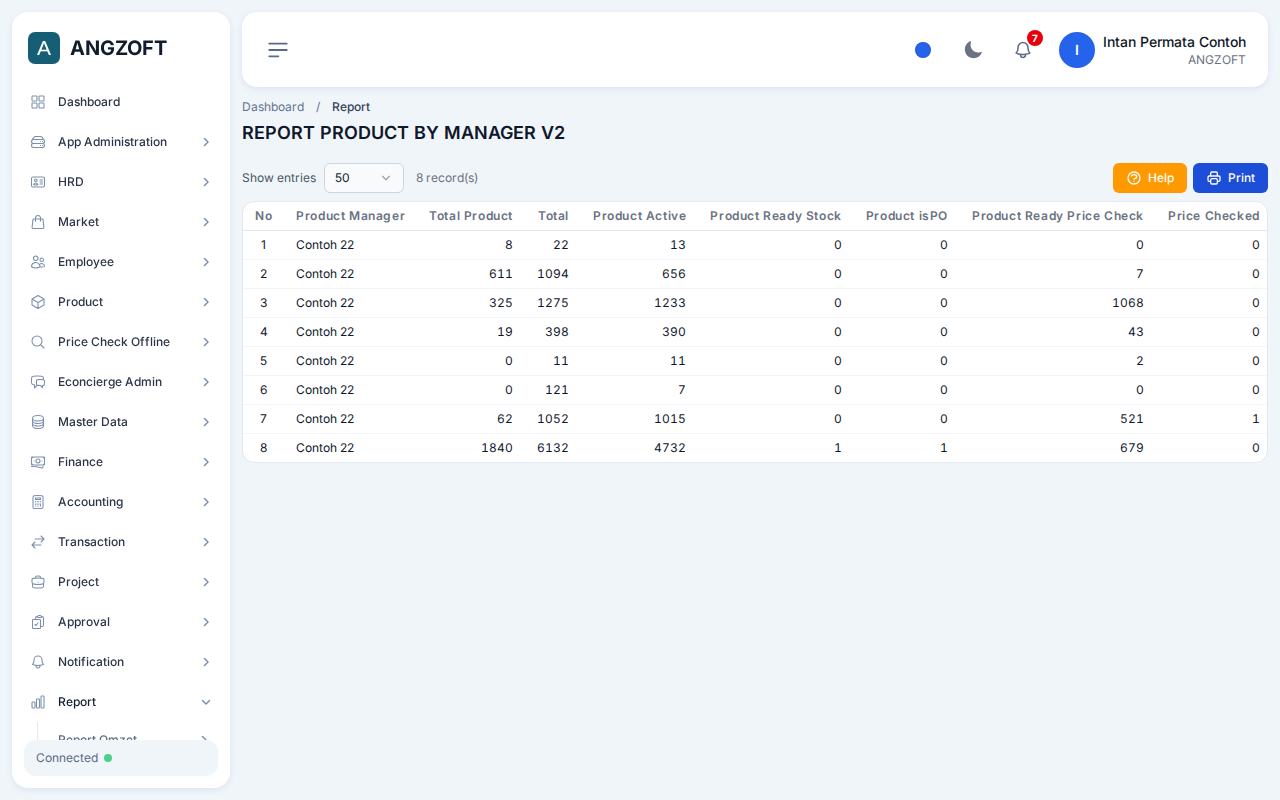This screenshot has height=800, width=1280.
Task: Switch to dark mode moon icon
Action: click(973, 50)
